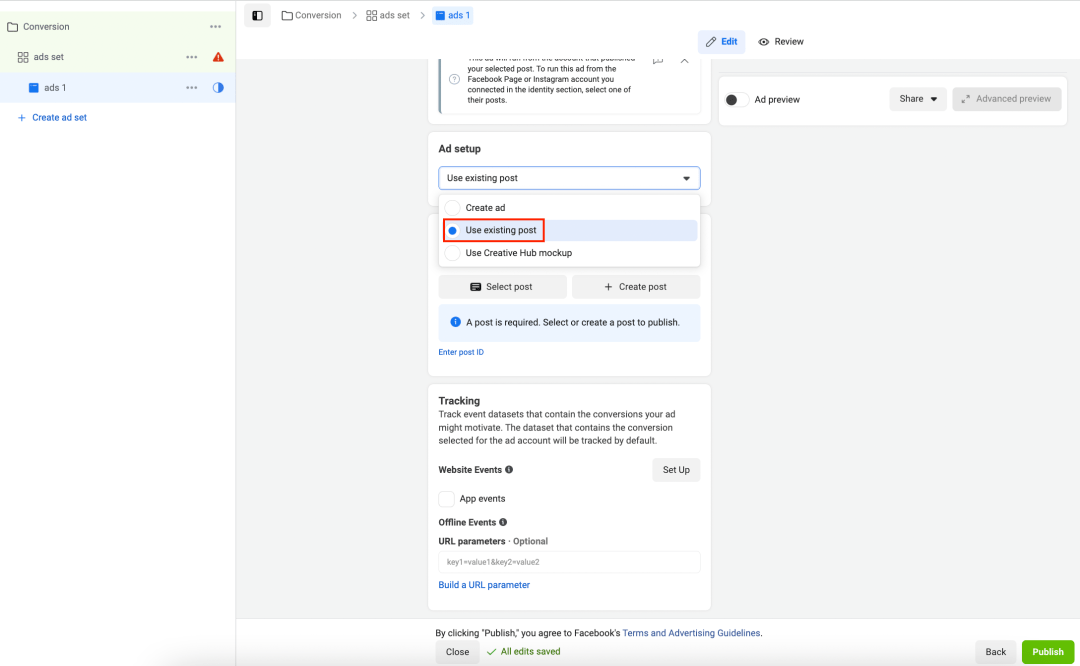The width and height of the screenshot is (1080, 666).
Task: Choose Use Creative Hub mockup option
Action: [x=453, y=253]
